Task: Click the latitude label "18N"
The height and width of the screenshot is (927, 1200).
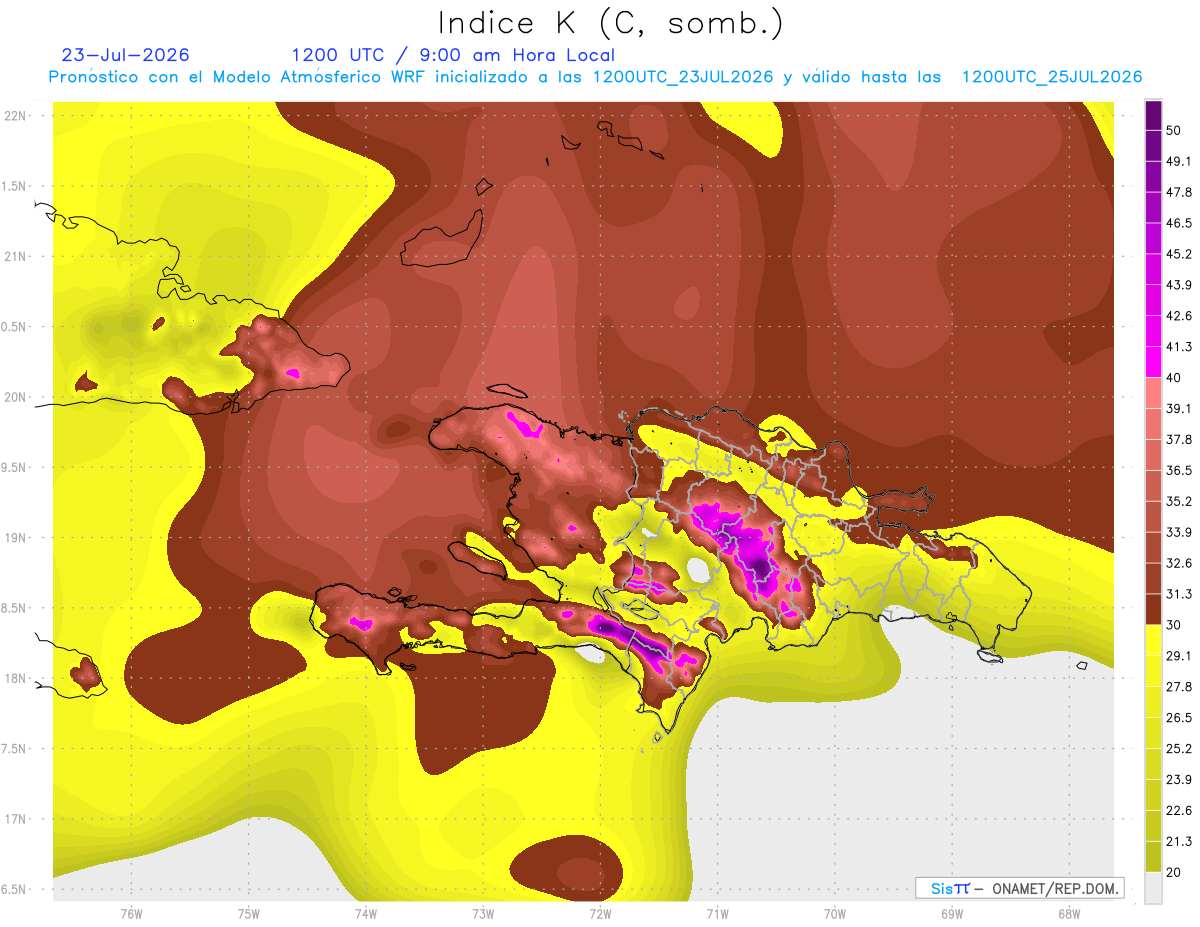Action: click(15, 679)
